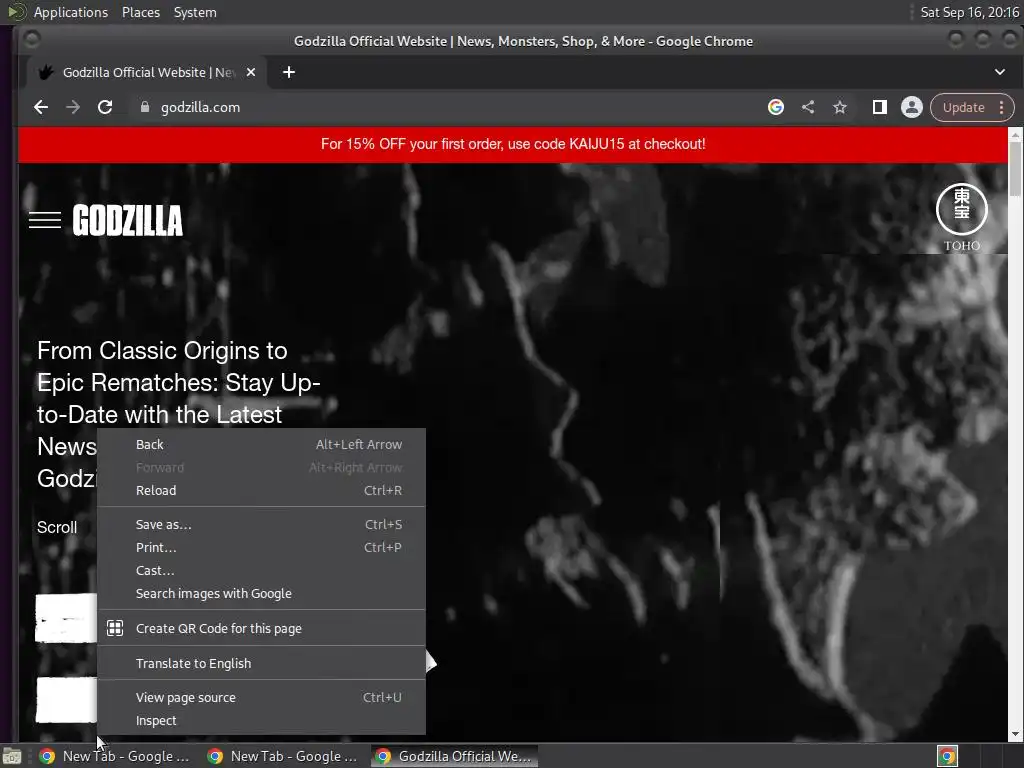Choose Inspect in the context menu
The height and width of the screenshot is (768, 1024).
pyautogui.click(x=261, y=720)
